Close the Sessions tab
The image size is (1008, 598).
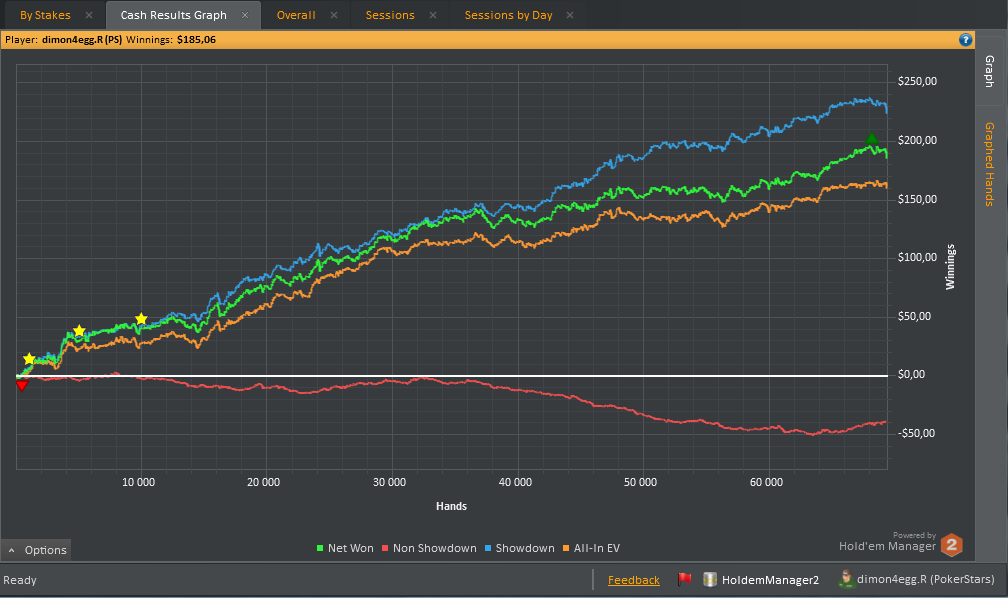[433, 15]
